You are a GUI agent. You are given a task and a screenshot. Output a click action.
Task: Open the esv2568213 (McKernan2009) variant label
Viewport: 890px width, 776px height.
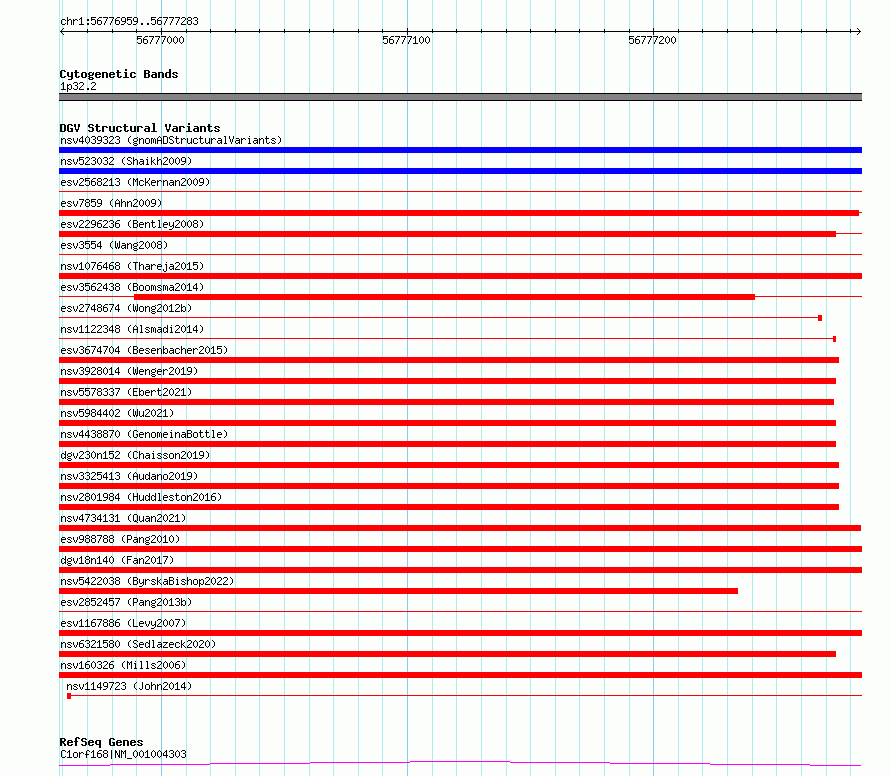click(135, 182)
